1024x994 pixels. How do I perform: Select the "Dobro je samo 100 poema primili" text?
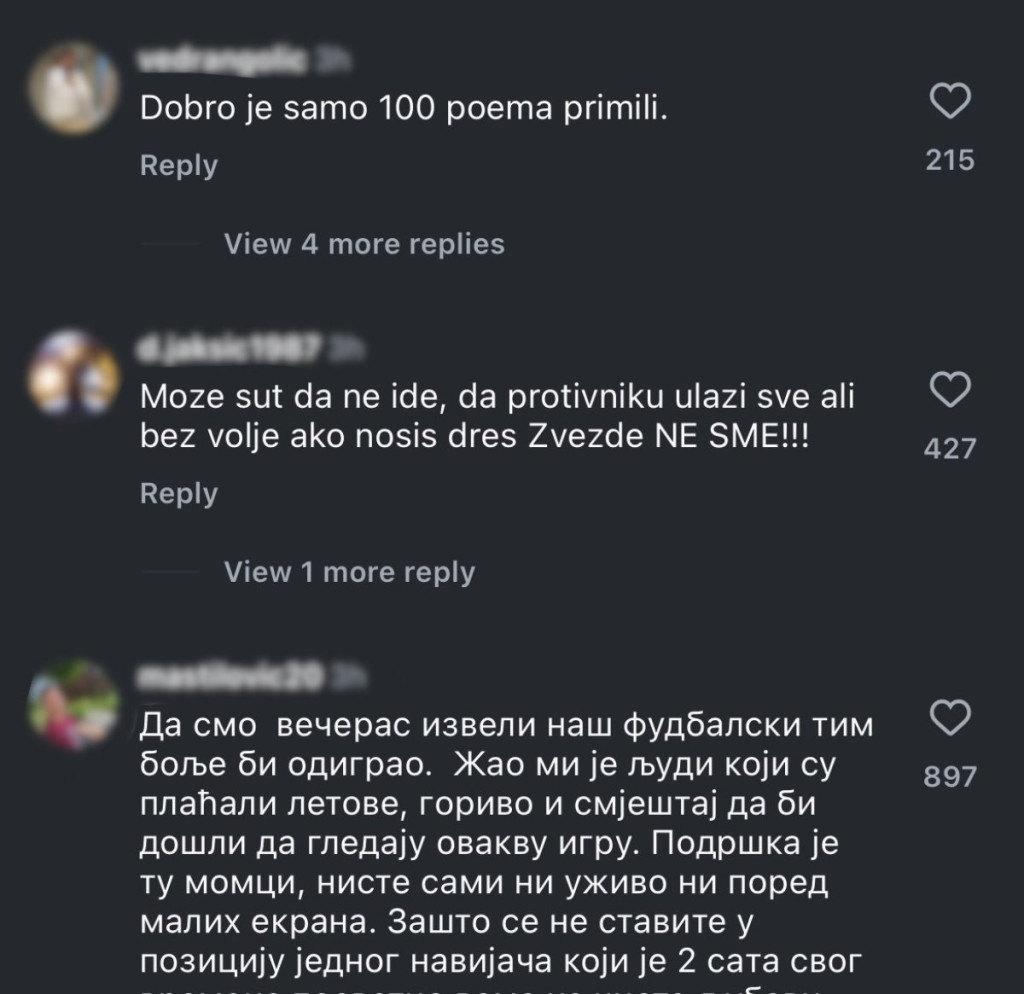coord(403,110)
